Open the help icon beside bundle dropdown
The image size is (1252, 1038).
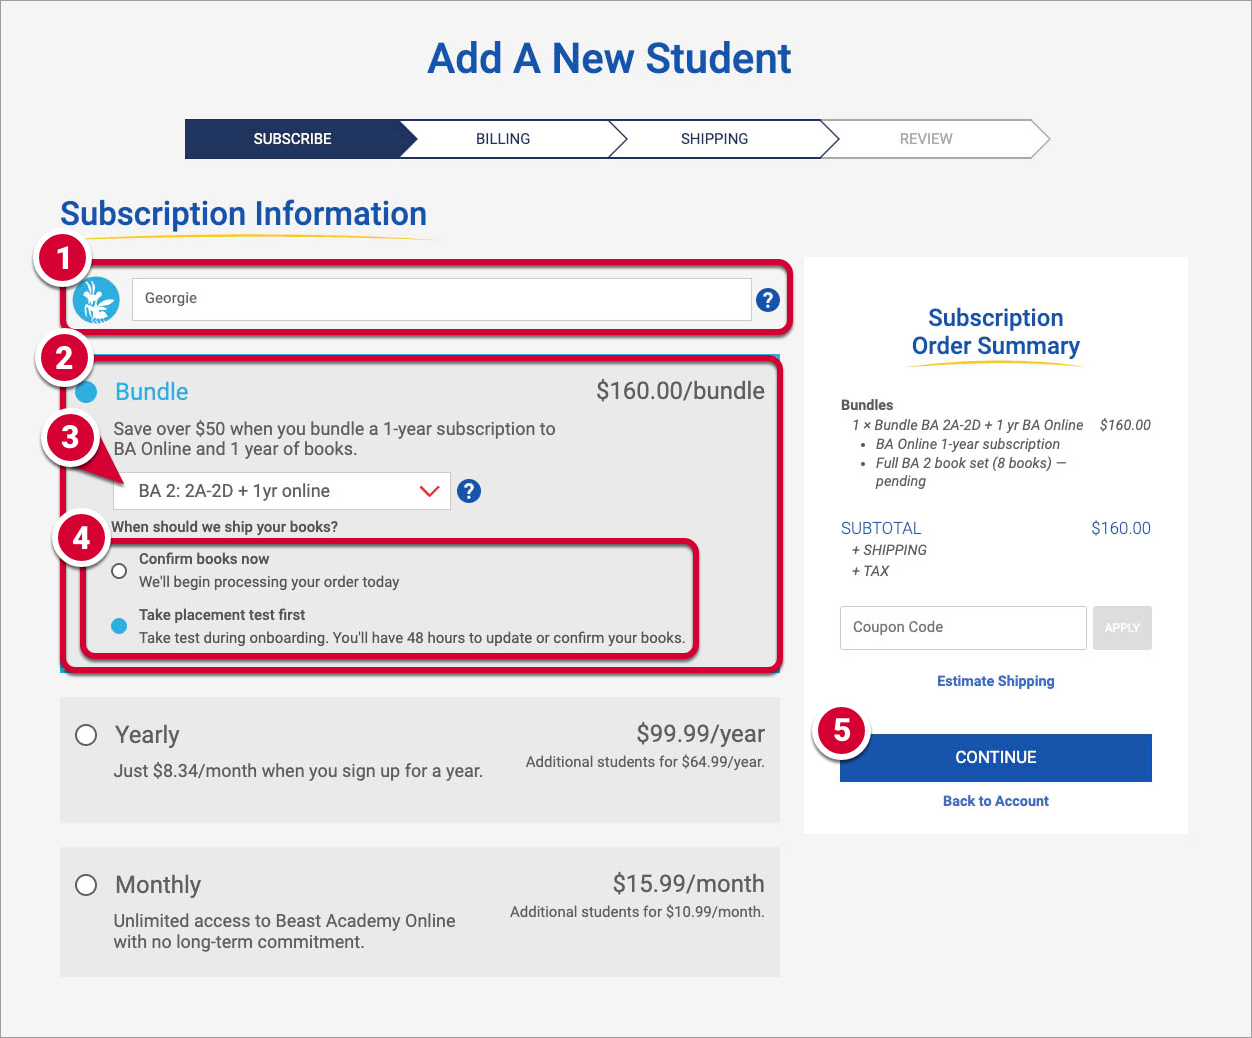[469, 491]
